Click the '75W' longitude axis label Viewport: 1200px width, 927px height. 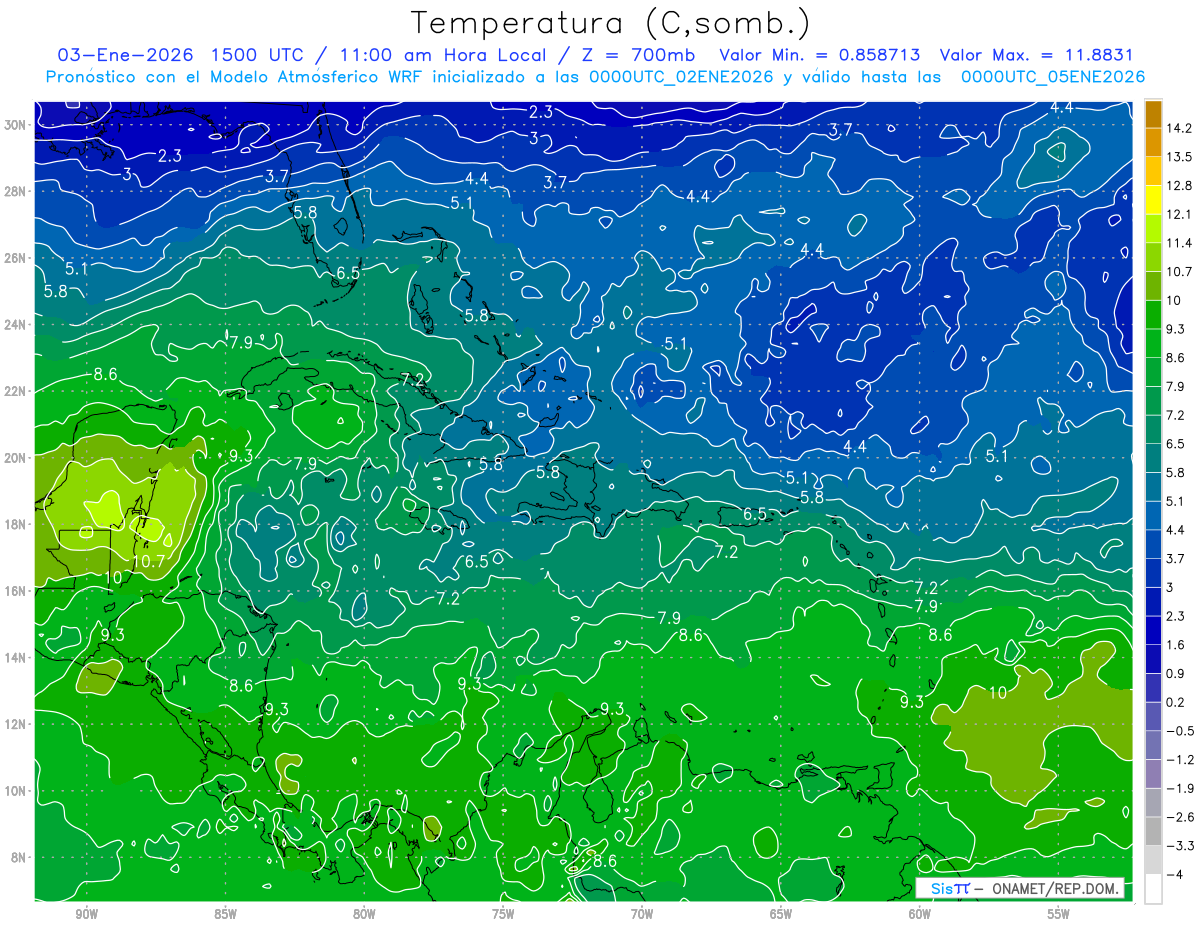pyautogui.click(x=503, y=914)
